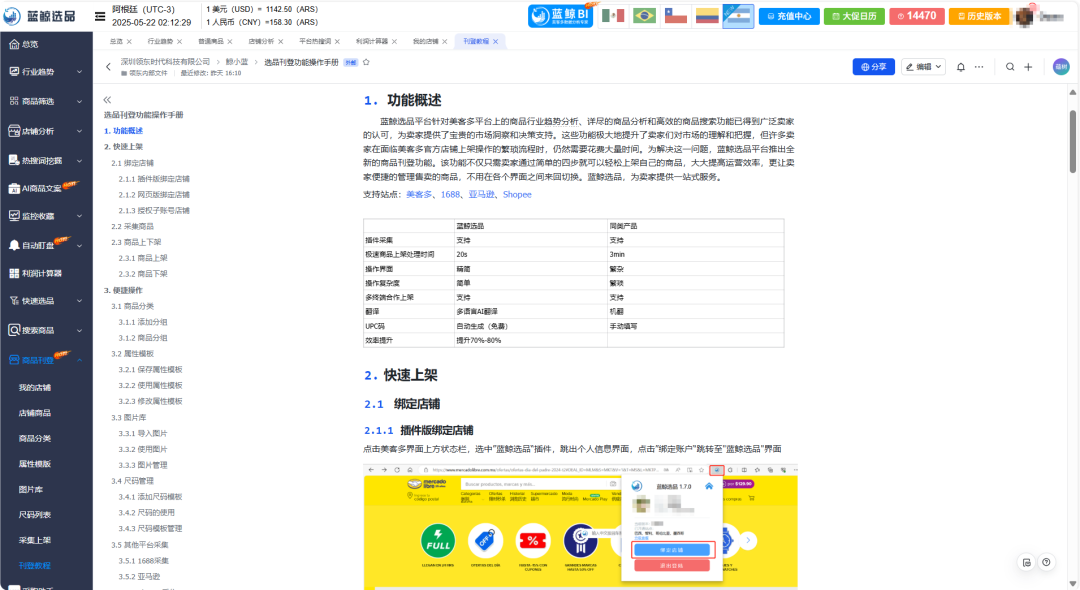Click the vertical scrollbar thumb
The image size is (1080, 590).
click(1072, 141)
